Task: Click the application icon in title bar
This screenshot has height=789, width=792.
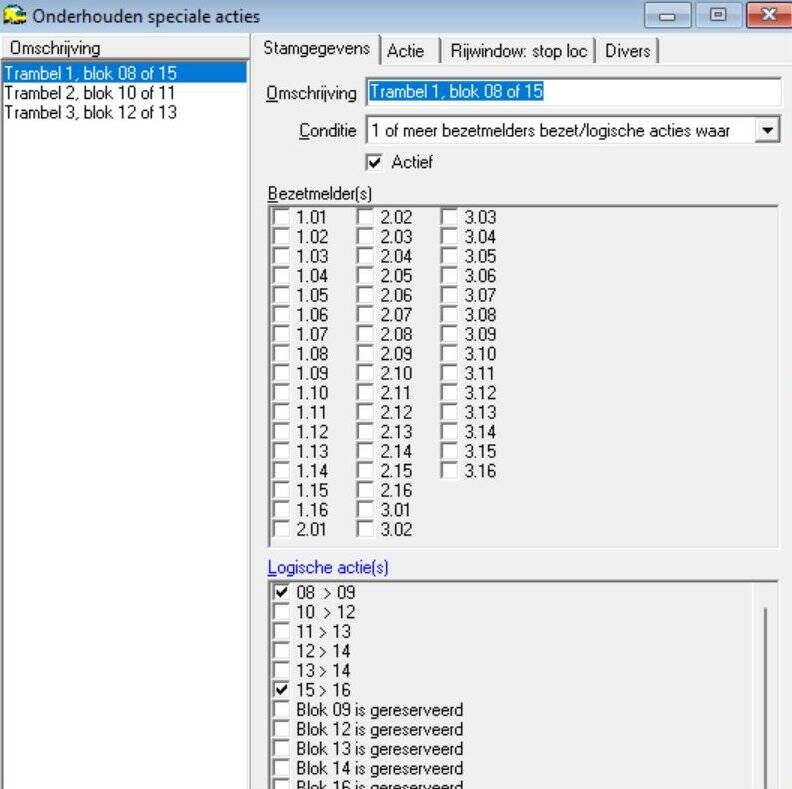Action: click(x=15, y=16)
